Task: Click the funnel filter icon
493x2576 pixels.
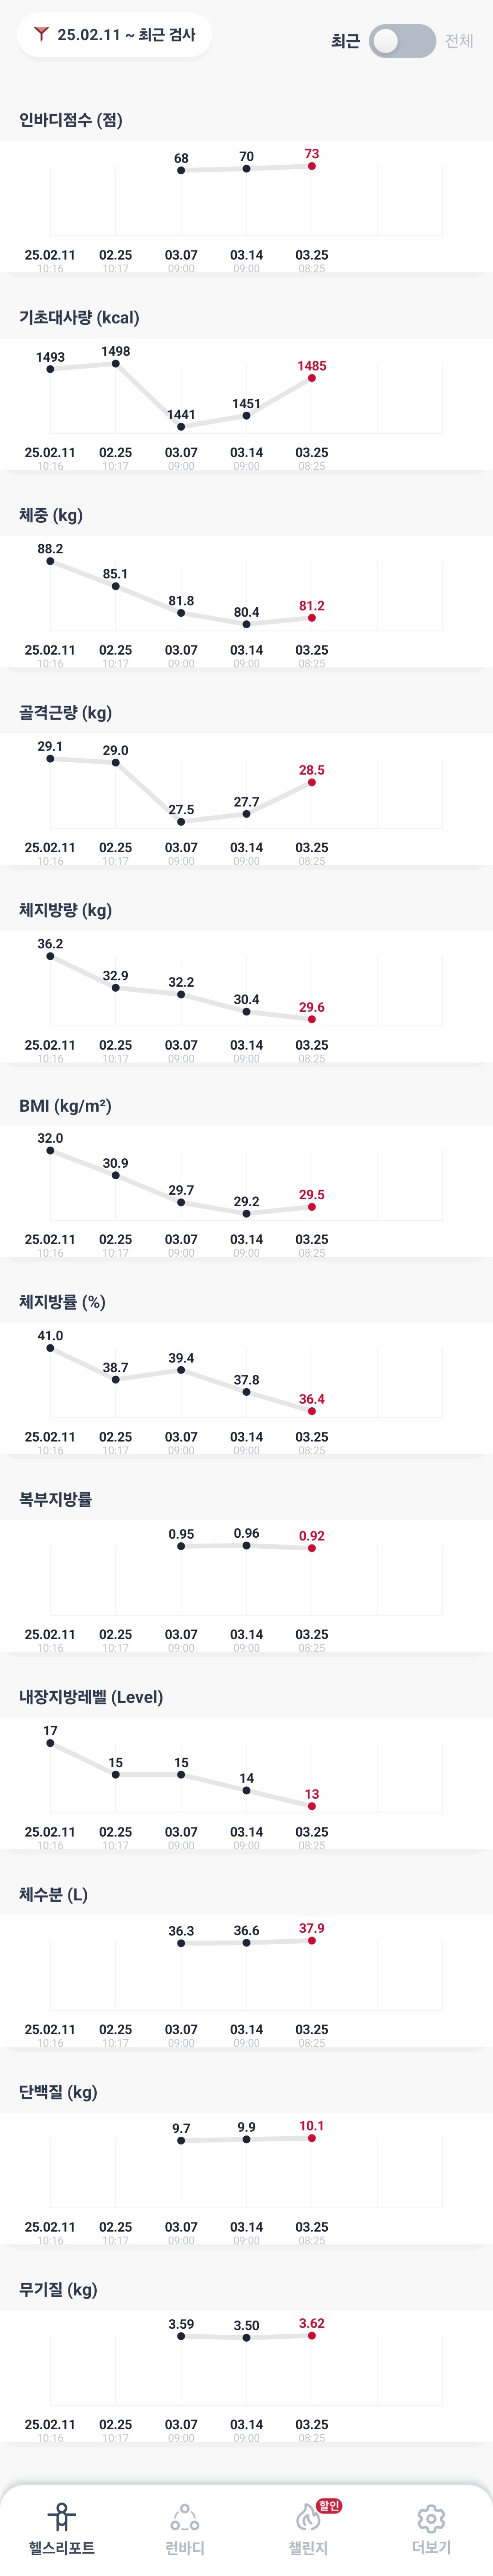Action: tap(40, 34)
